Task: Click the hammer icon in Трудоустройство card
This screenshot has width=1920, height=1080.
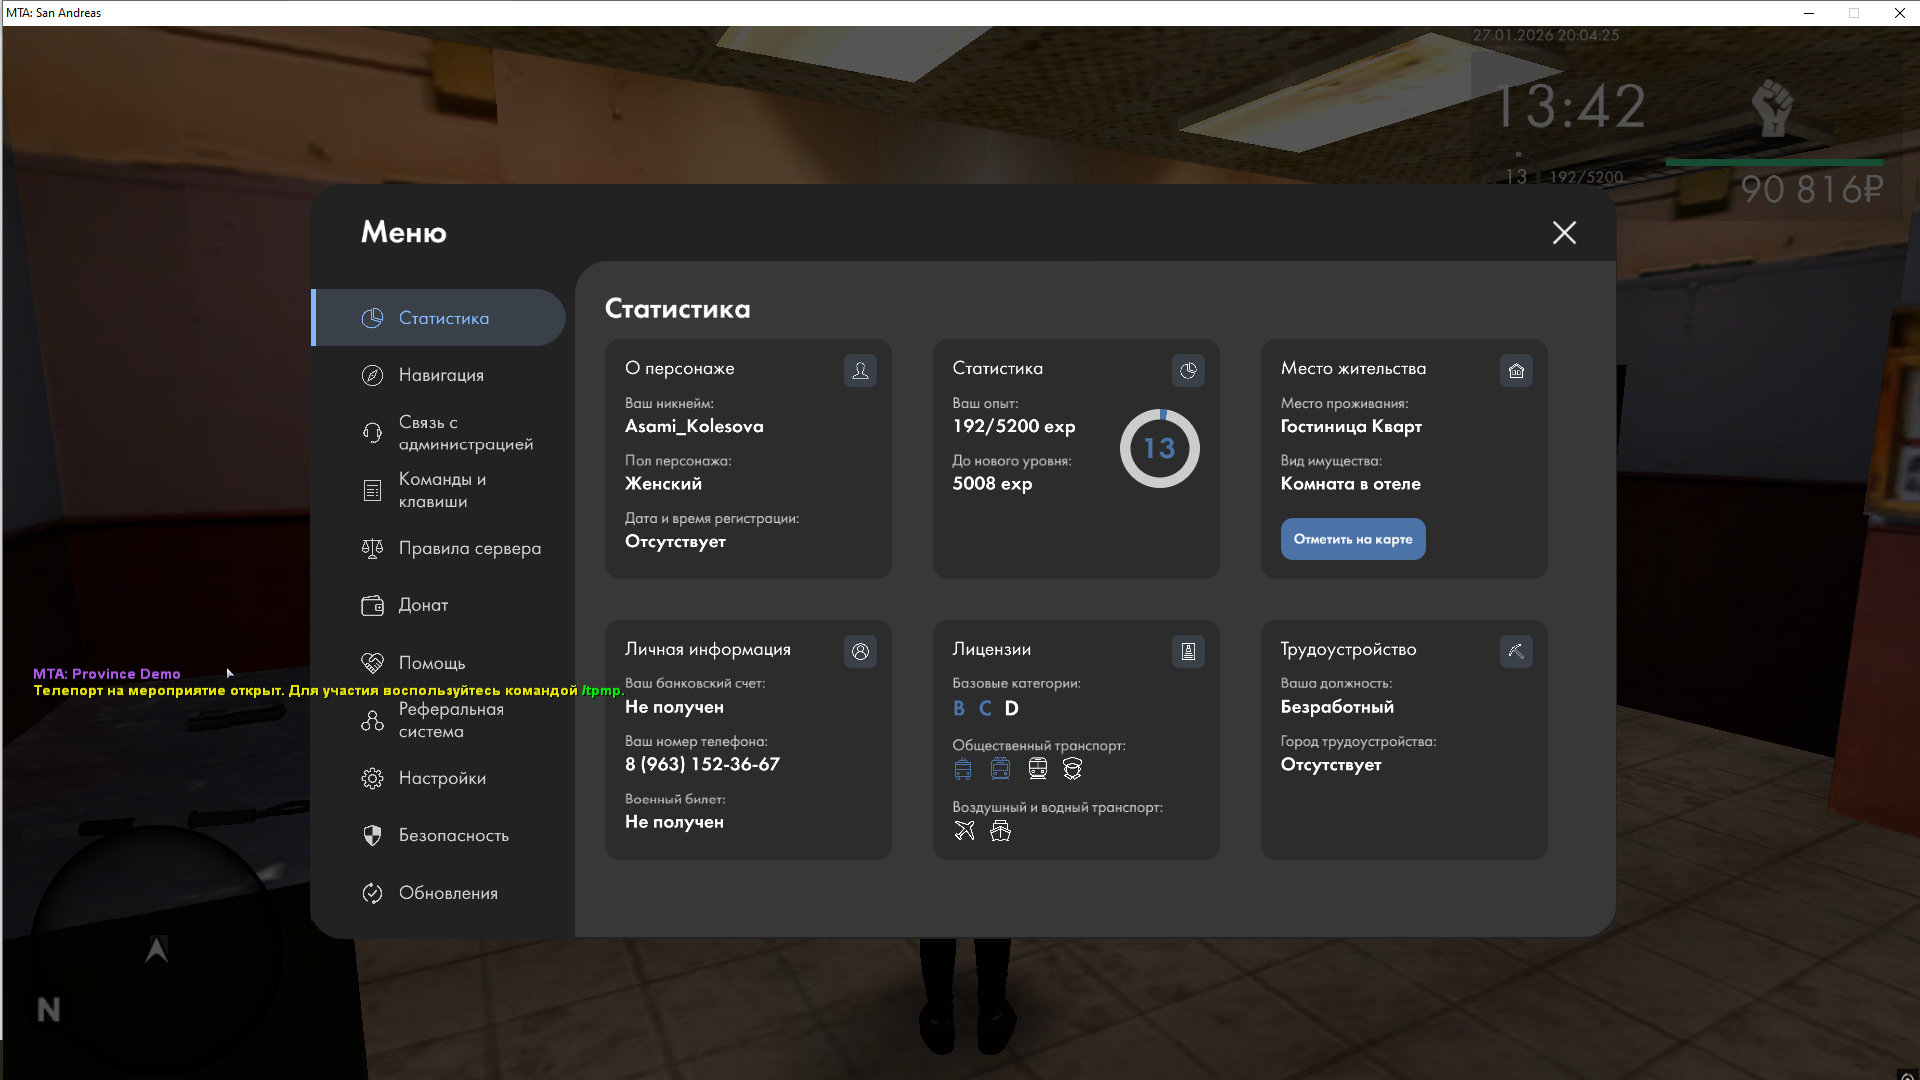Action: (1516, 651)
